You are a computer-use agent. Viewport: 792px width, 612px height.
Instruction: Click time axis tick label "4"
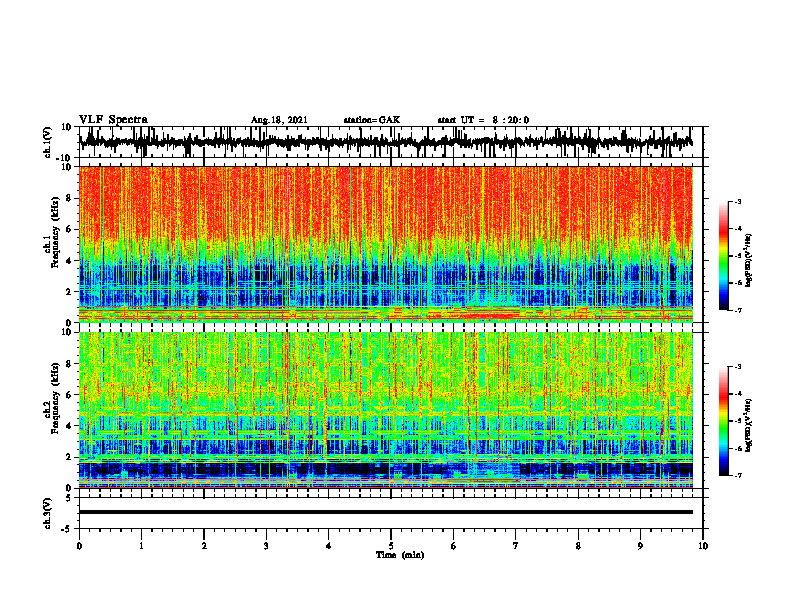click(328, 546)
